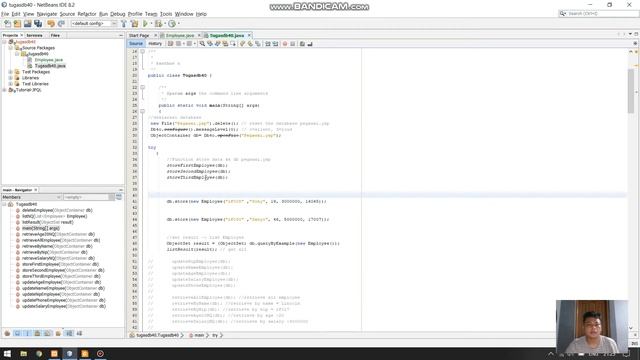Click the Shift Line Right icon
This screenshot has width=640, height=360.
(x=276, y=43)
